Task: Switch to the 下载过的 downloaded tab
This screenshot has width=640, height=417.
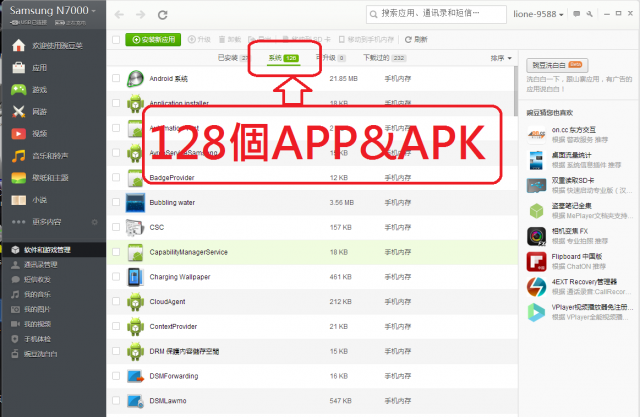Action: 384,58
